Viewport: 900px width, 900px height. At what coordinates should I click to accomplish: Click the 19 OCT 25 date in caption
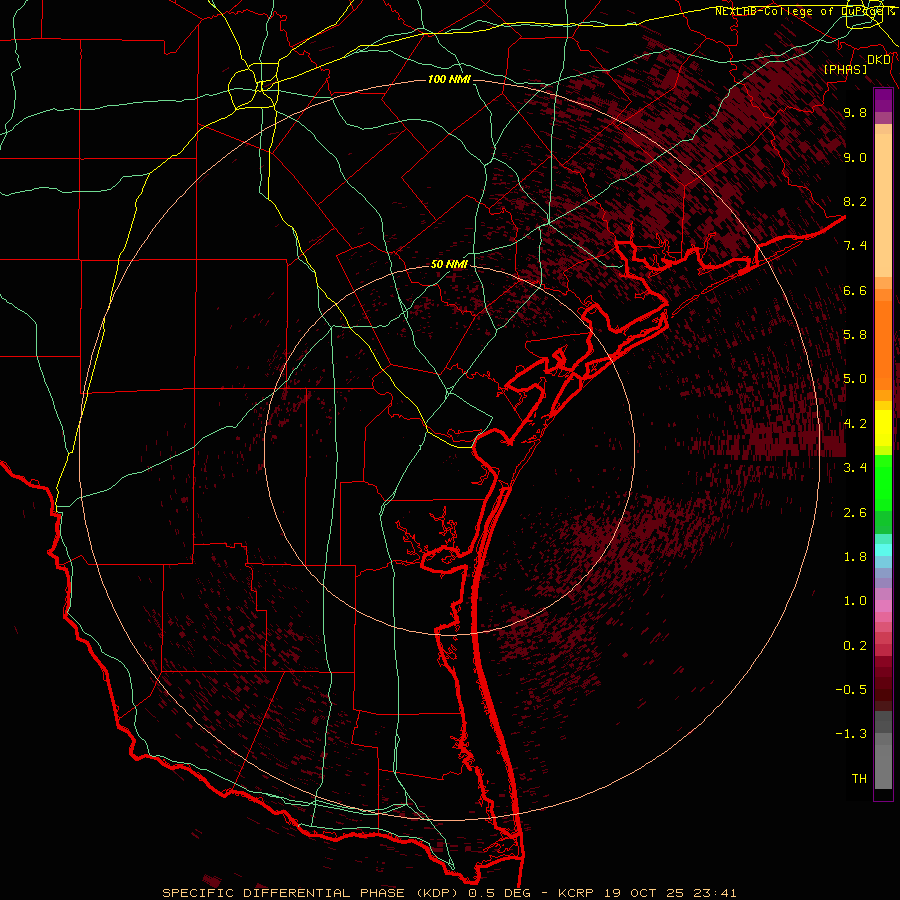(x=645, y=893)
